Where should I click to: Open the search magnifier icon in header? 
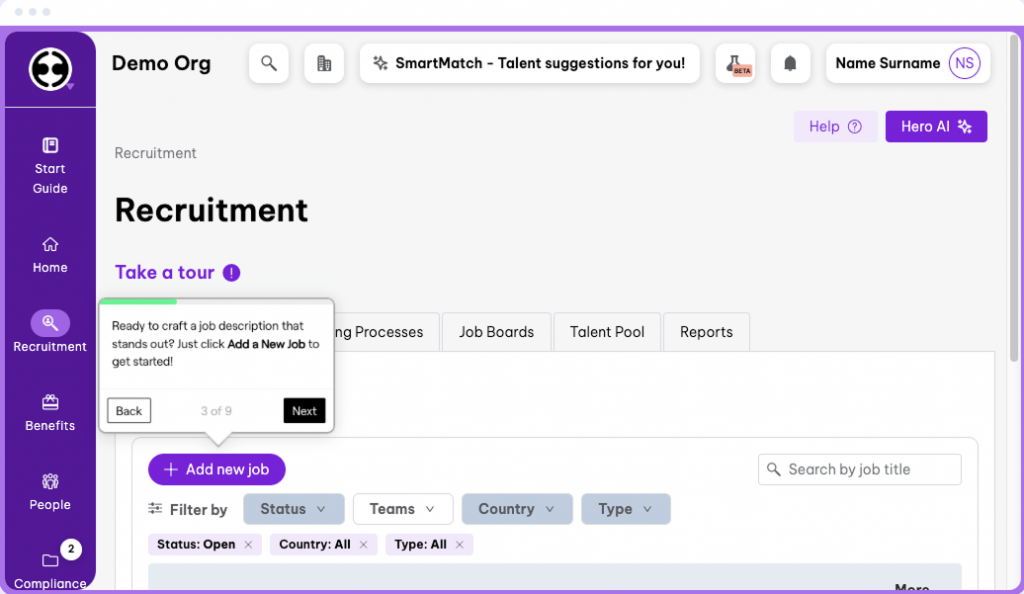(x=268, y=63)
